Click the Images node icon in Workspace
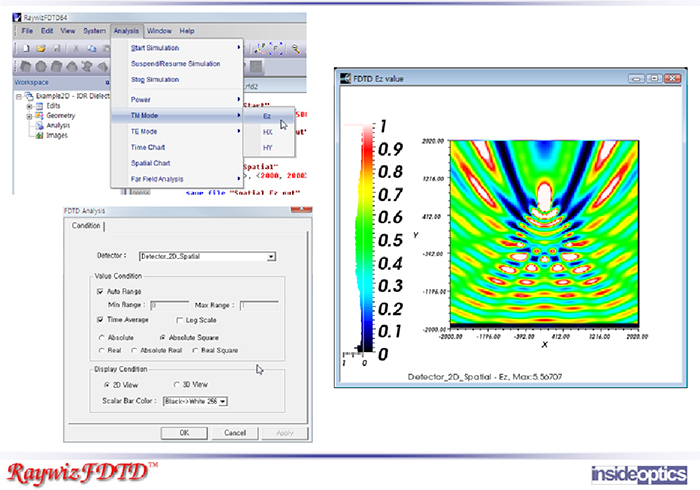The width and height of the screenshot is (700, 490). 39,135
